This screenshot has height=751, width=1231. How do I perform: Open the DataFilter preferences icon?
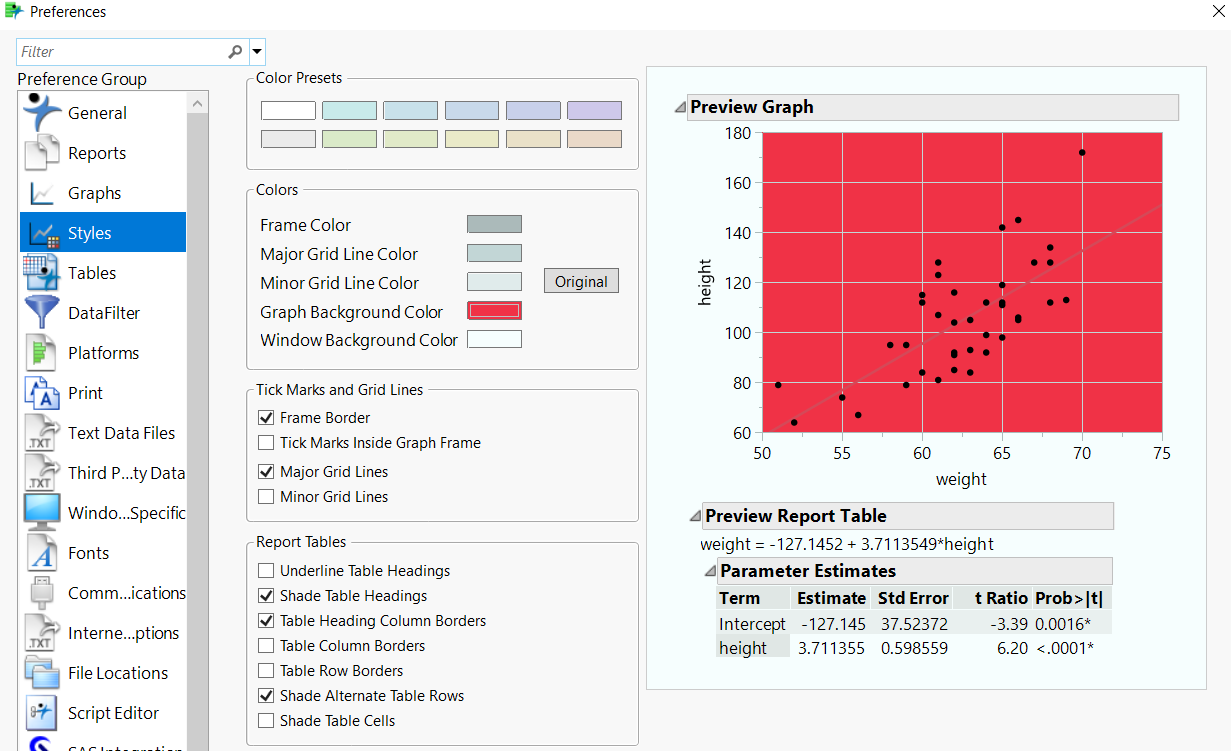(x=40, y=312)
